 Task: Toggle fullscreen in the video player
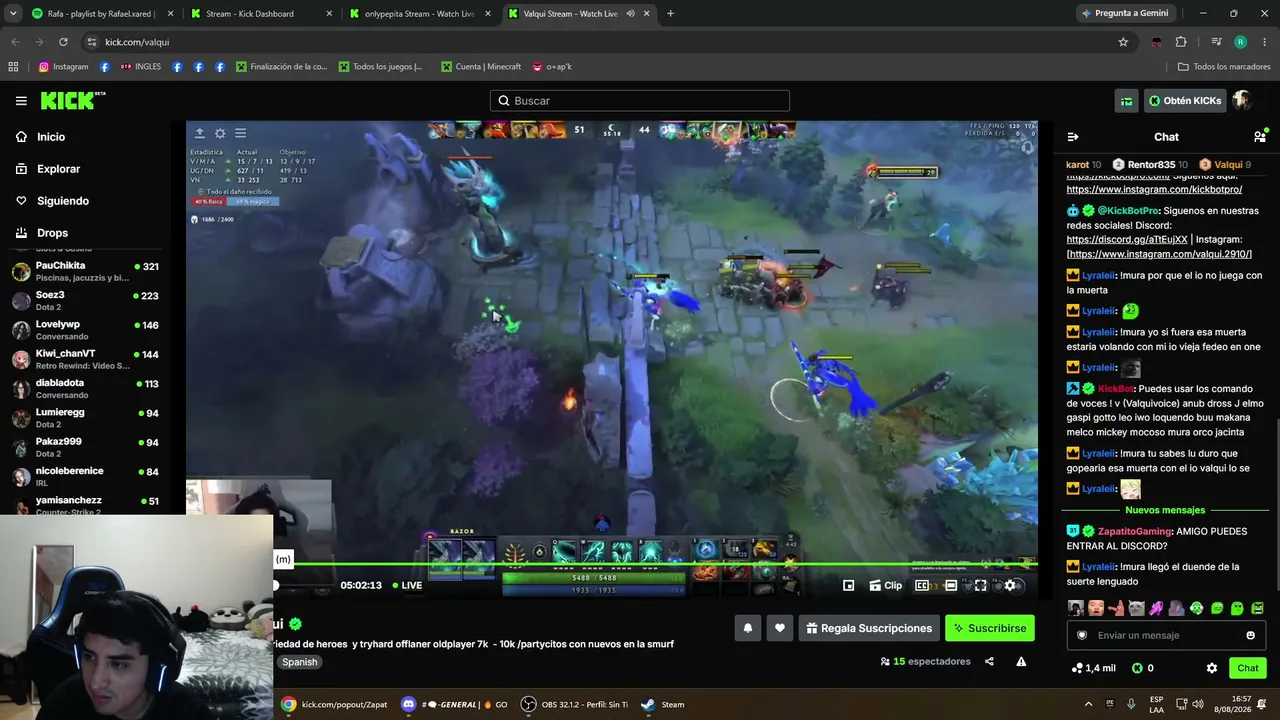[980, 586]
